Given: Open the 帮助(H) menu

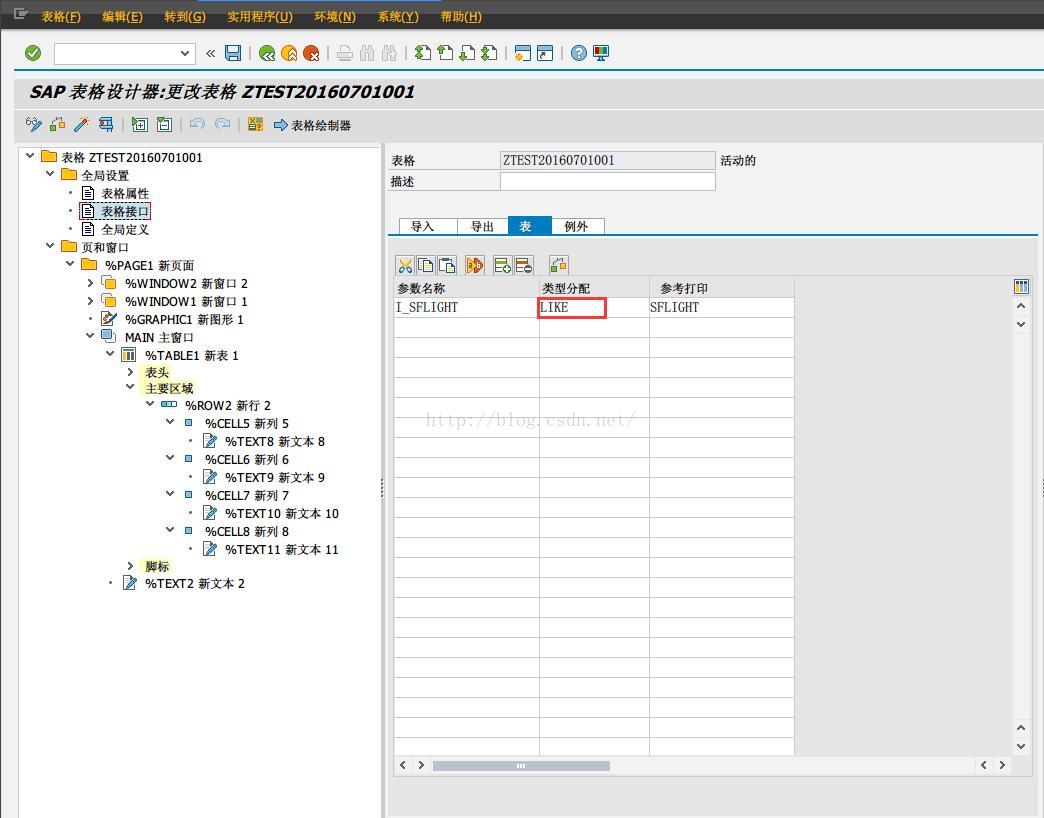Looking at the screenshot, I should 461,17.
